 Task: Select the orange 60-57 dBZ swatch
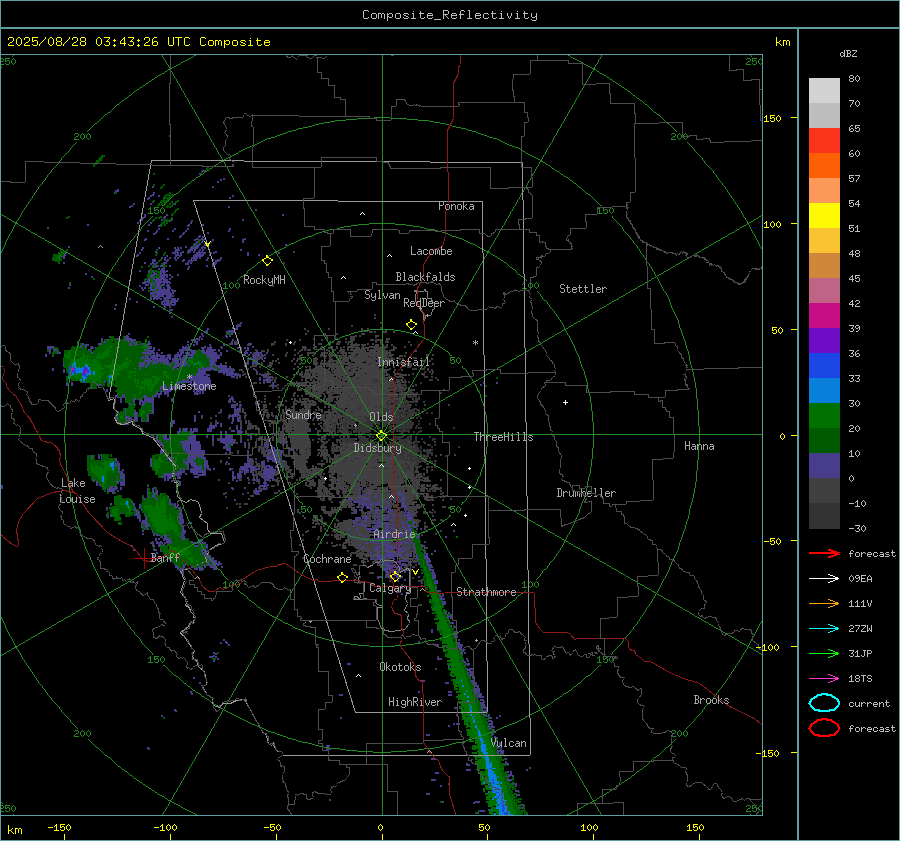824,165
